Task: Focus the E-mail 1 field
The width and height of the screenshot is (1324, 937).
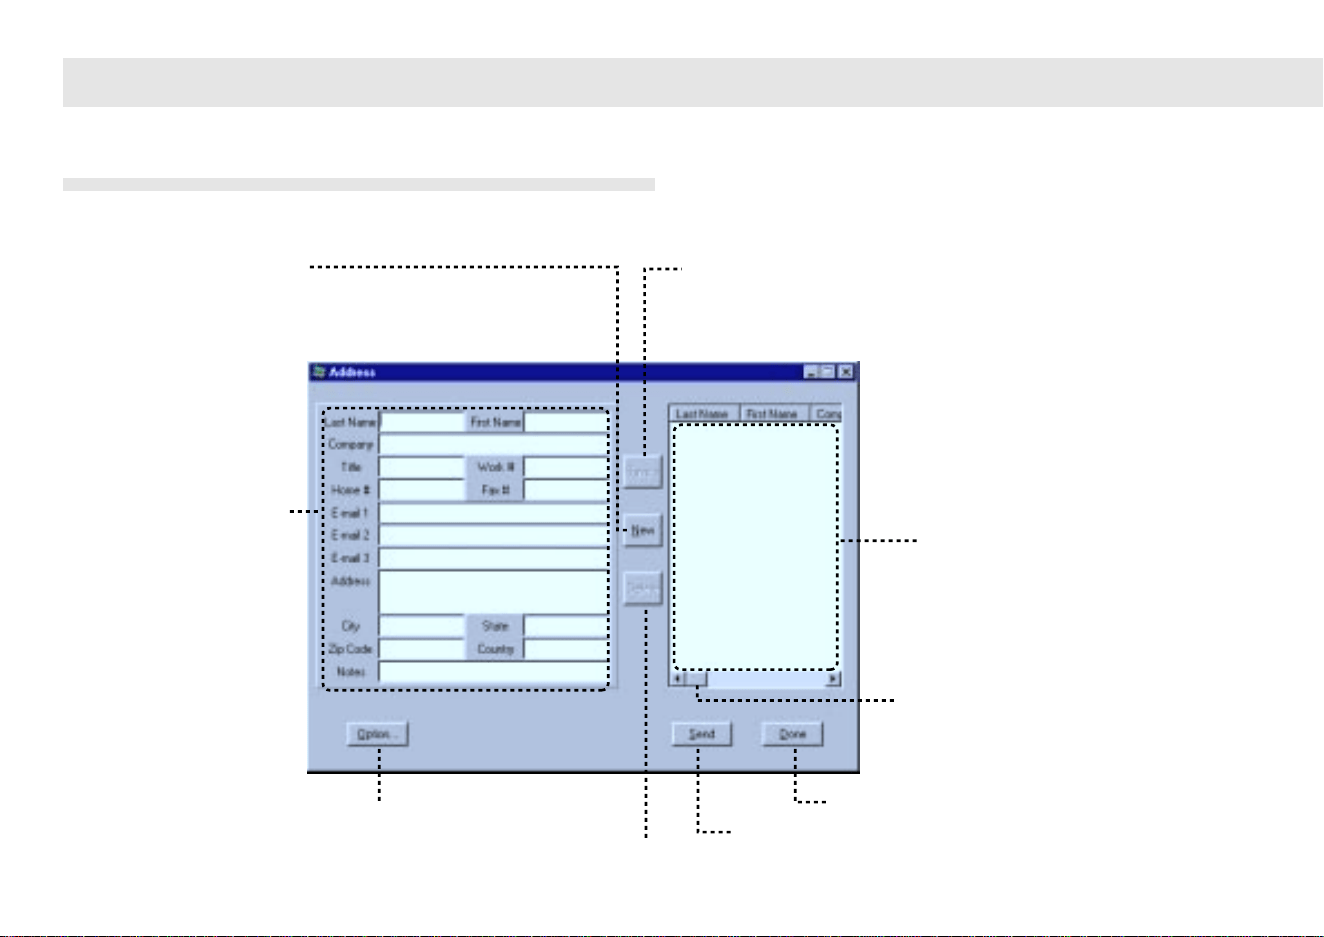Action: pos(493,513)
